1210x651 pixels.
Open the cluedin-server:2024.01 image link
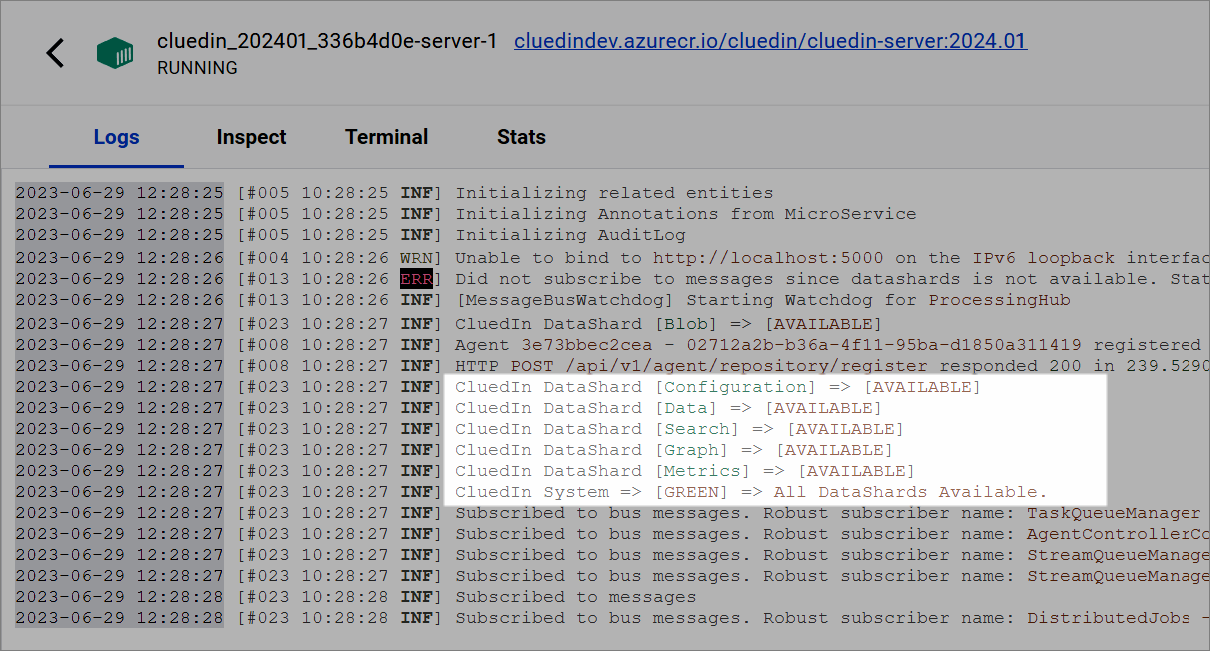(770, 41)
